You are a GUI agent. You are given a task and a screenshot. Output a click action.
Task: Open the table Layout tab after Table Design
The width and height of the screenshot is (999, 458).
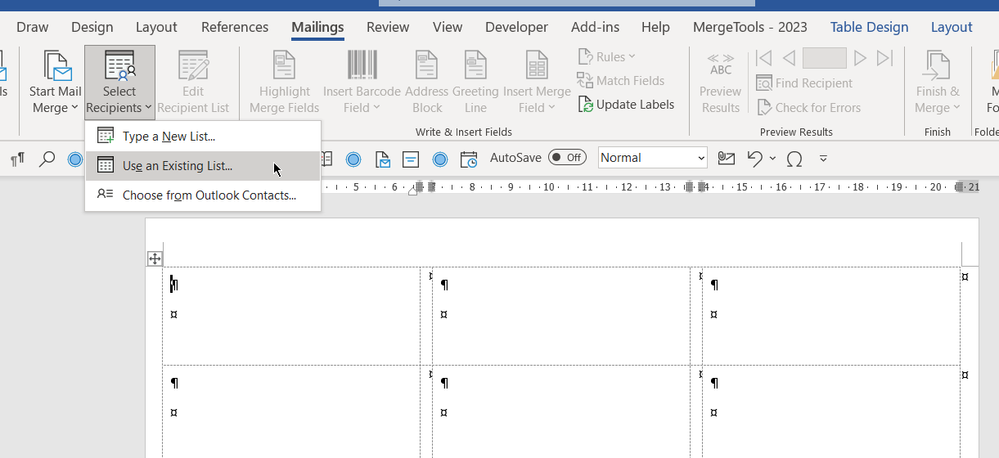tap(951, 27)
